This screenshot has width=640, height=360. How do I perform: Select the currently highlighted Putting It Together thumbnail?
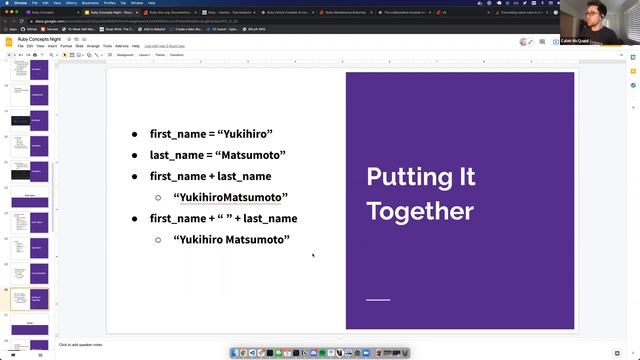tap(29, 299)
